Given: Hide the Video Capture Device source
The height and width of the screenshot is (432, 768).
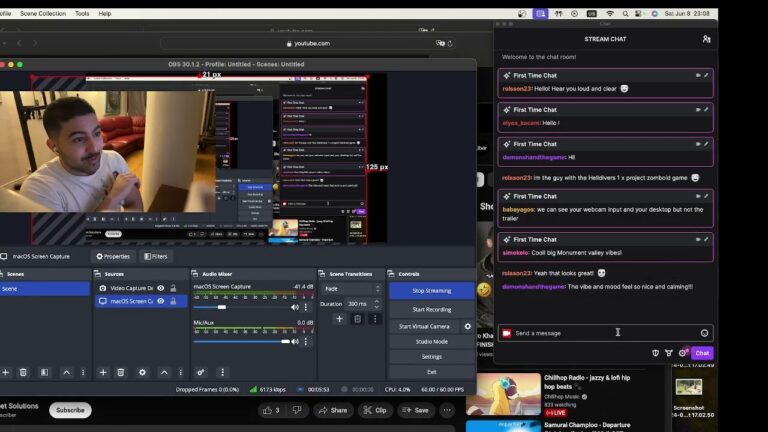Looking at the screenshot, I should pos(161,288).
